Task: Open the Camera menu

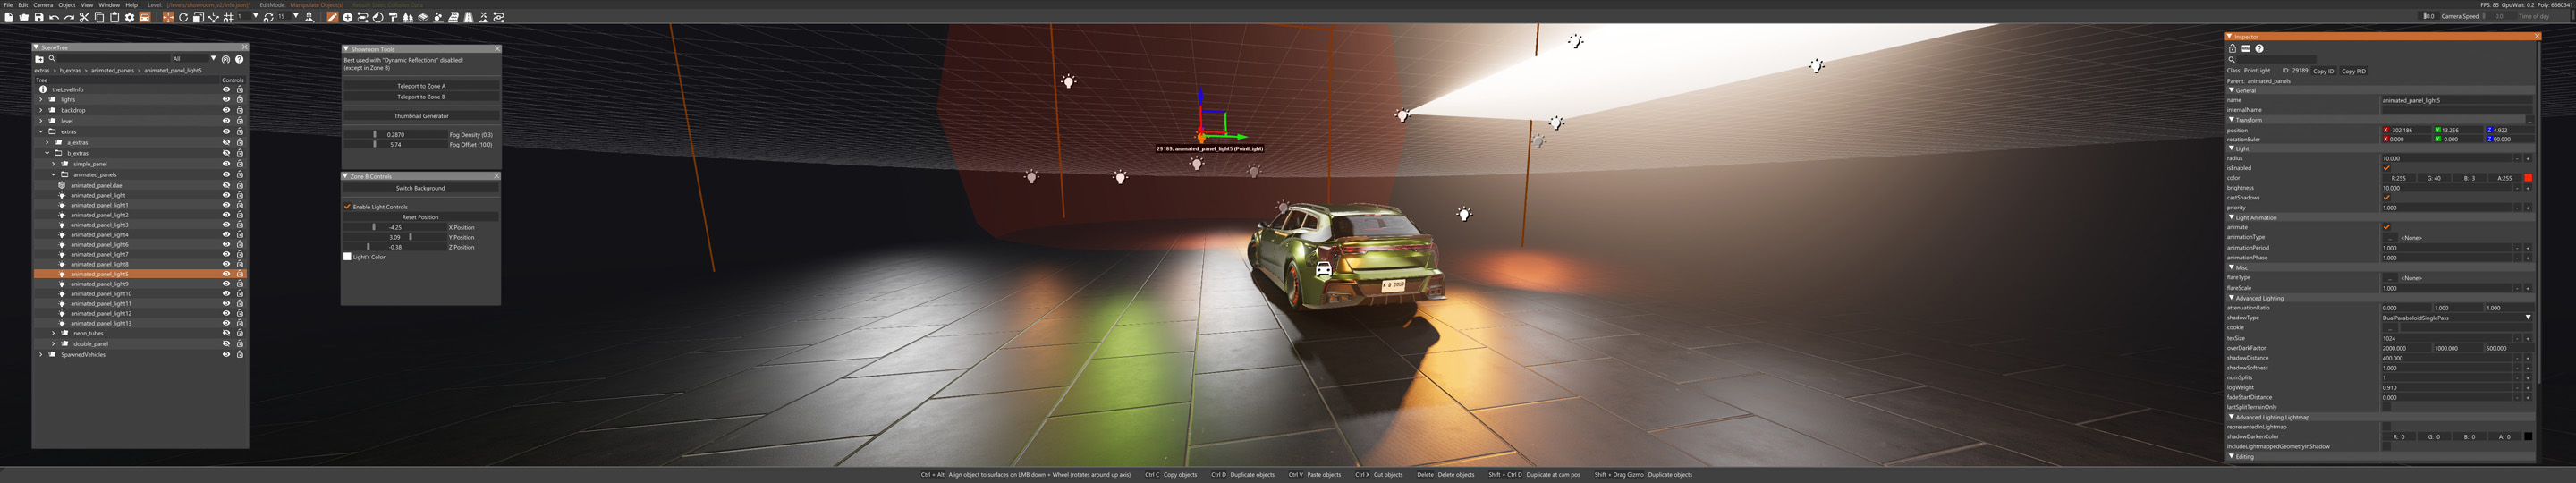Action: point(43,5)
